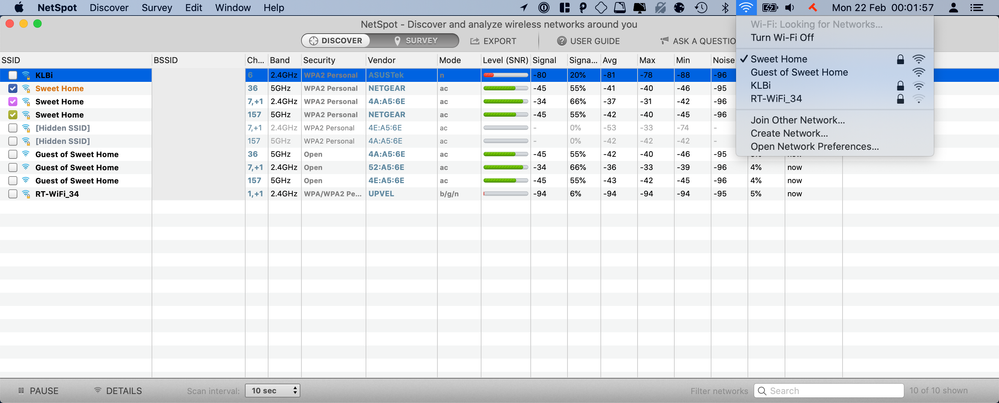Tick Guest of Sweet Home channel 36 checkbox
Viewport: 999px width, 403px height.
pos(13,155)
